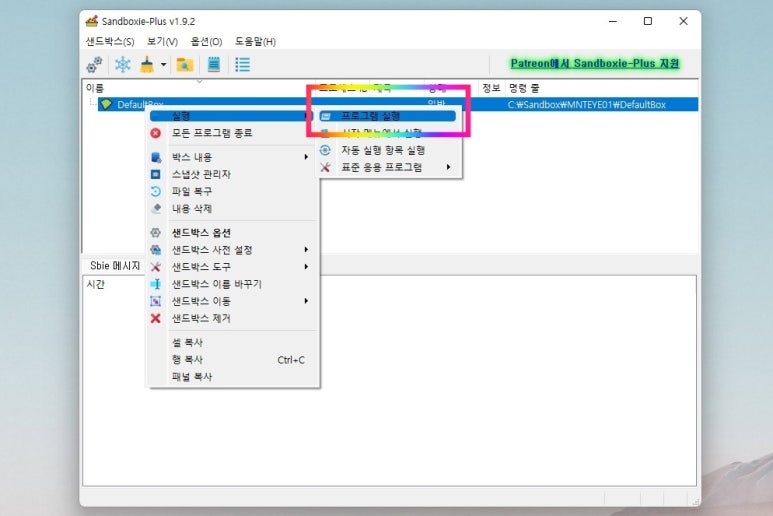Click the 샌드박스 옵션 gear icon
Screen dimensions: 773x516
click(155, 233)
